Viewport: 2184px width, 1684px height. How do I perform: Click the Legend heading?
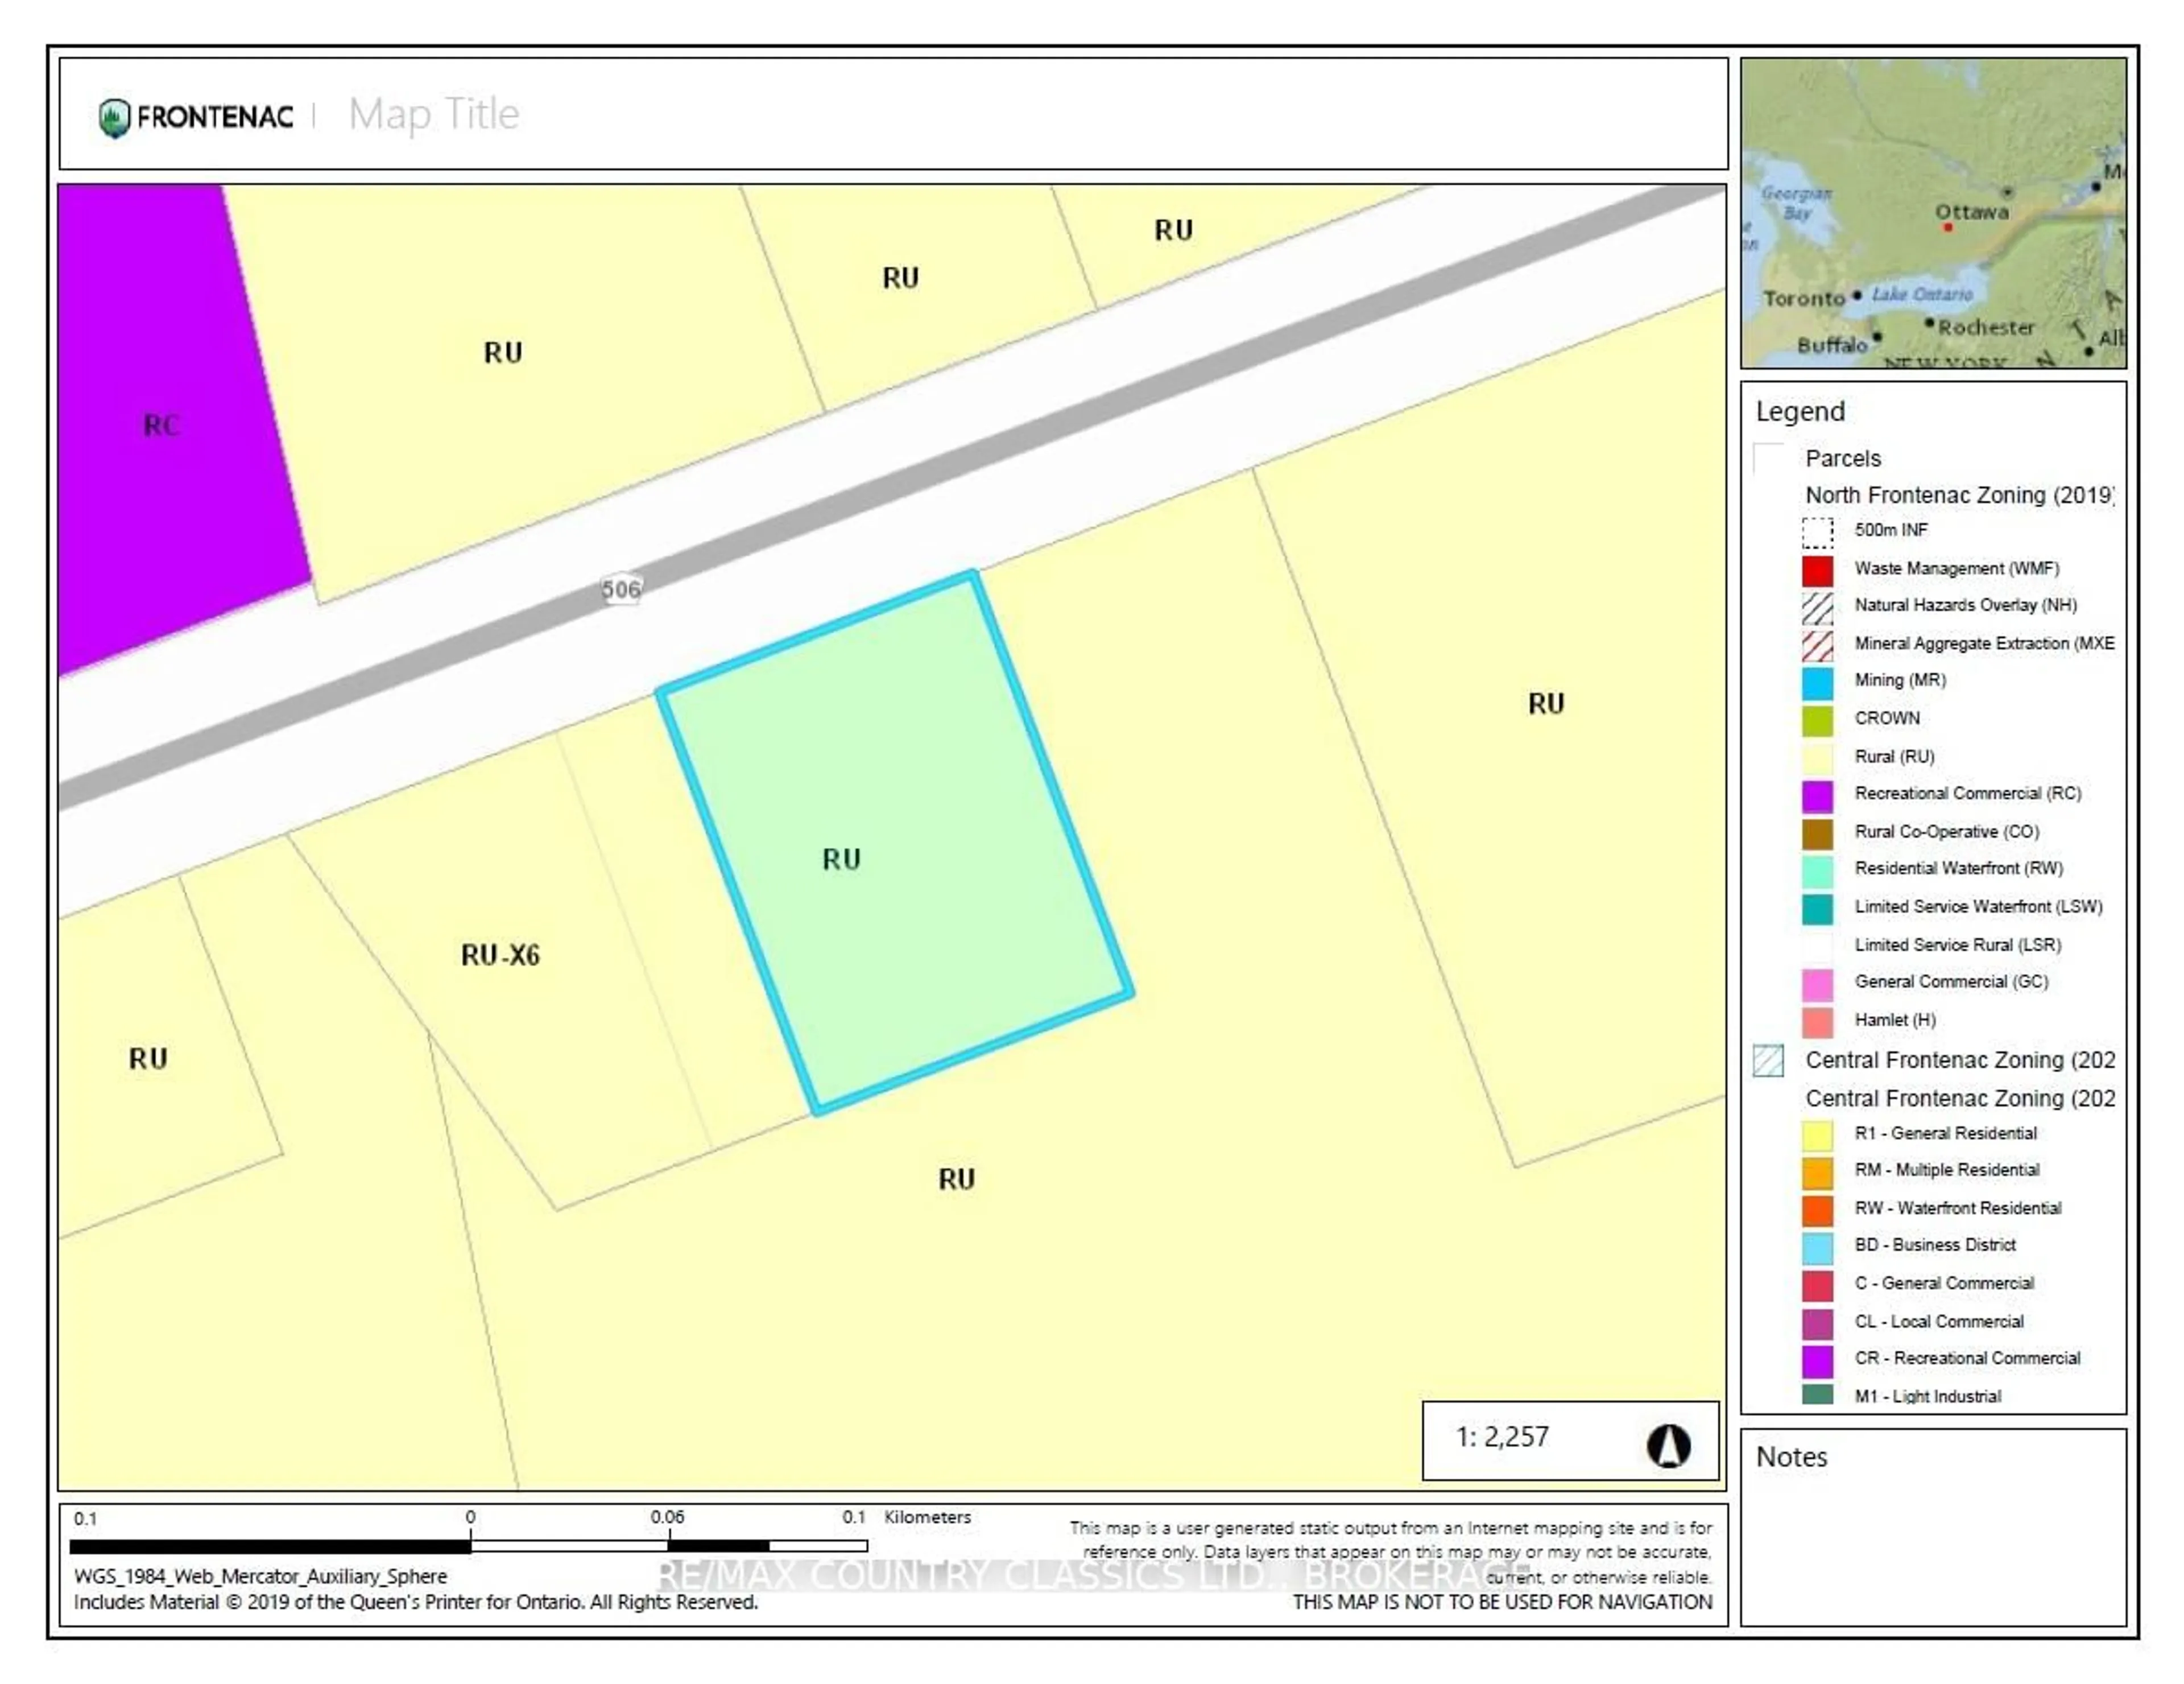click(1800, 412)
